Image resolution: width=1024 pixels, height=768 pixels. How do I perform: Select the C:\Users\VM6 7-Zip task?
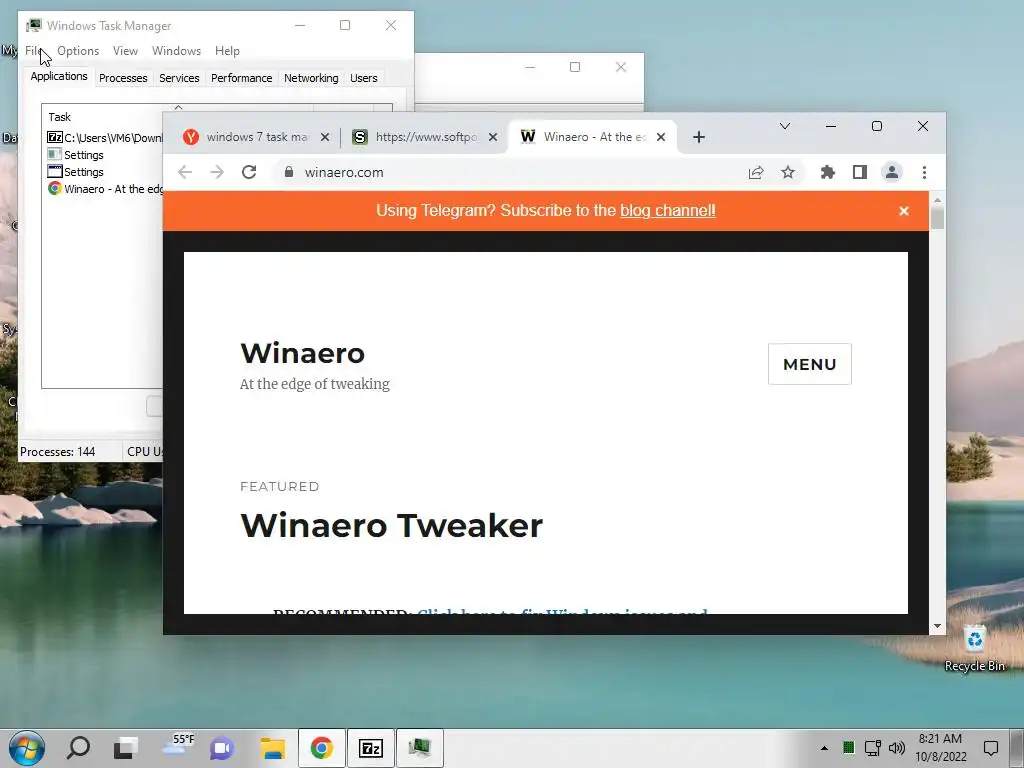(104, 138)
